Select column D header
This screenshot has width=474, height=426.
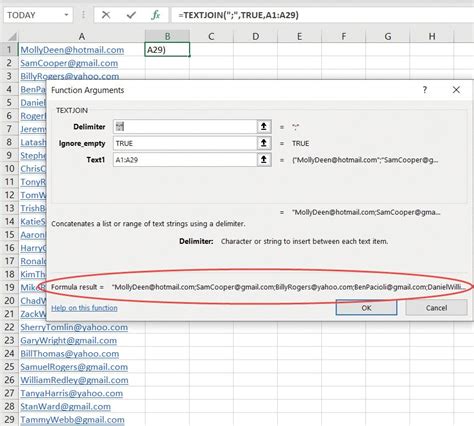[x=255, y=36]
